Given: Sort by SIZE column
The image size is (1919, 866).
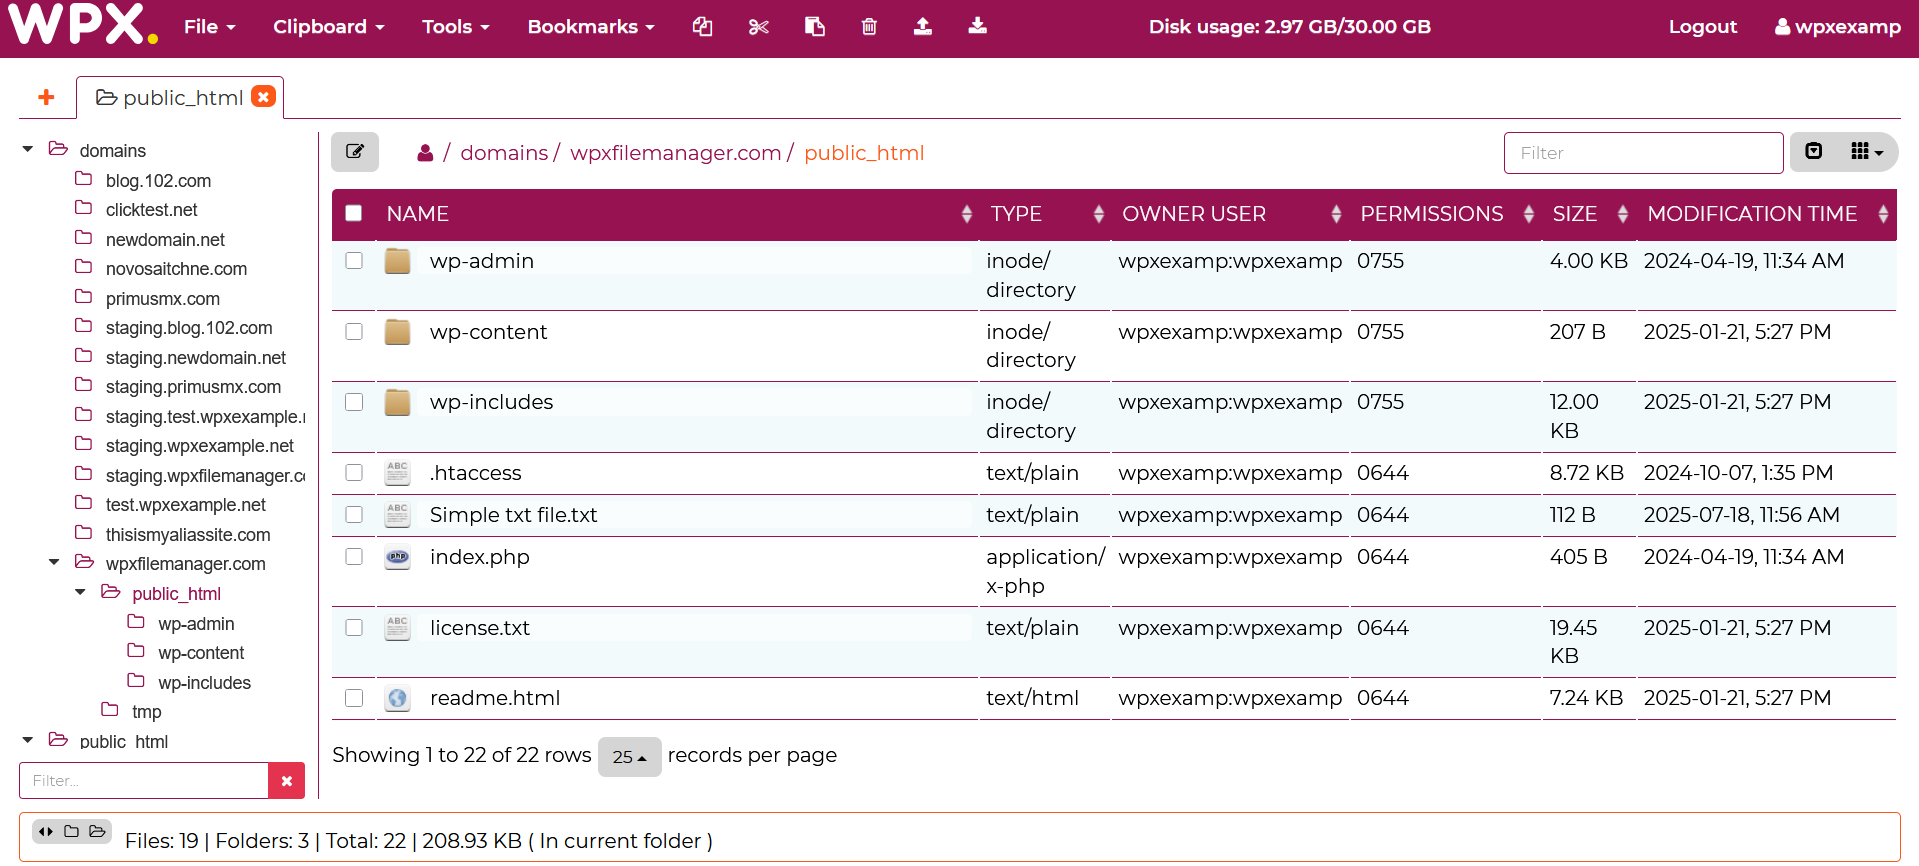Looking at the screenshot, I should coord(1590,214).
